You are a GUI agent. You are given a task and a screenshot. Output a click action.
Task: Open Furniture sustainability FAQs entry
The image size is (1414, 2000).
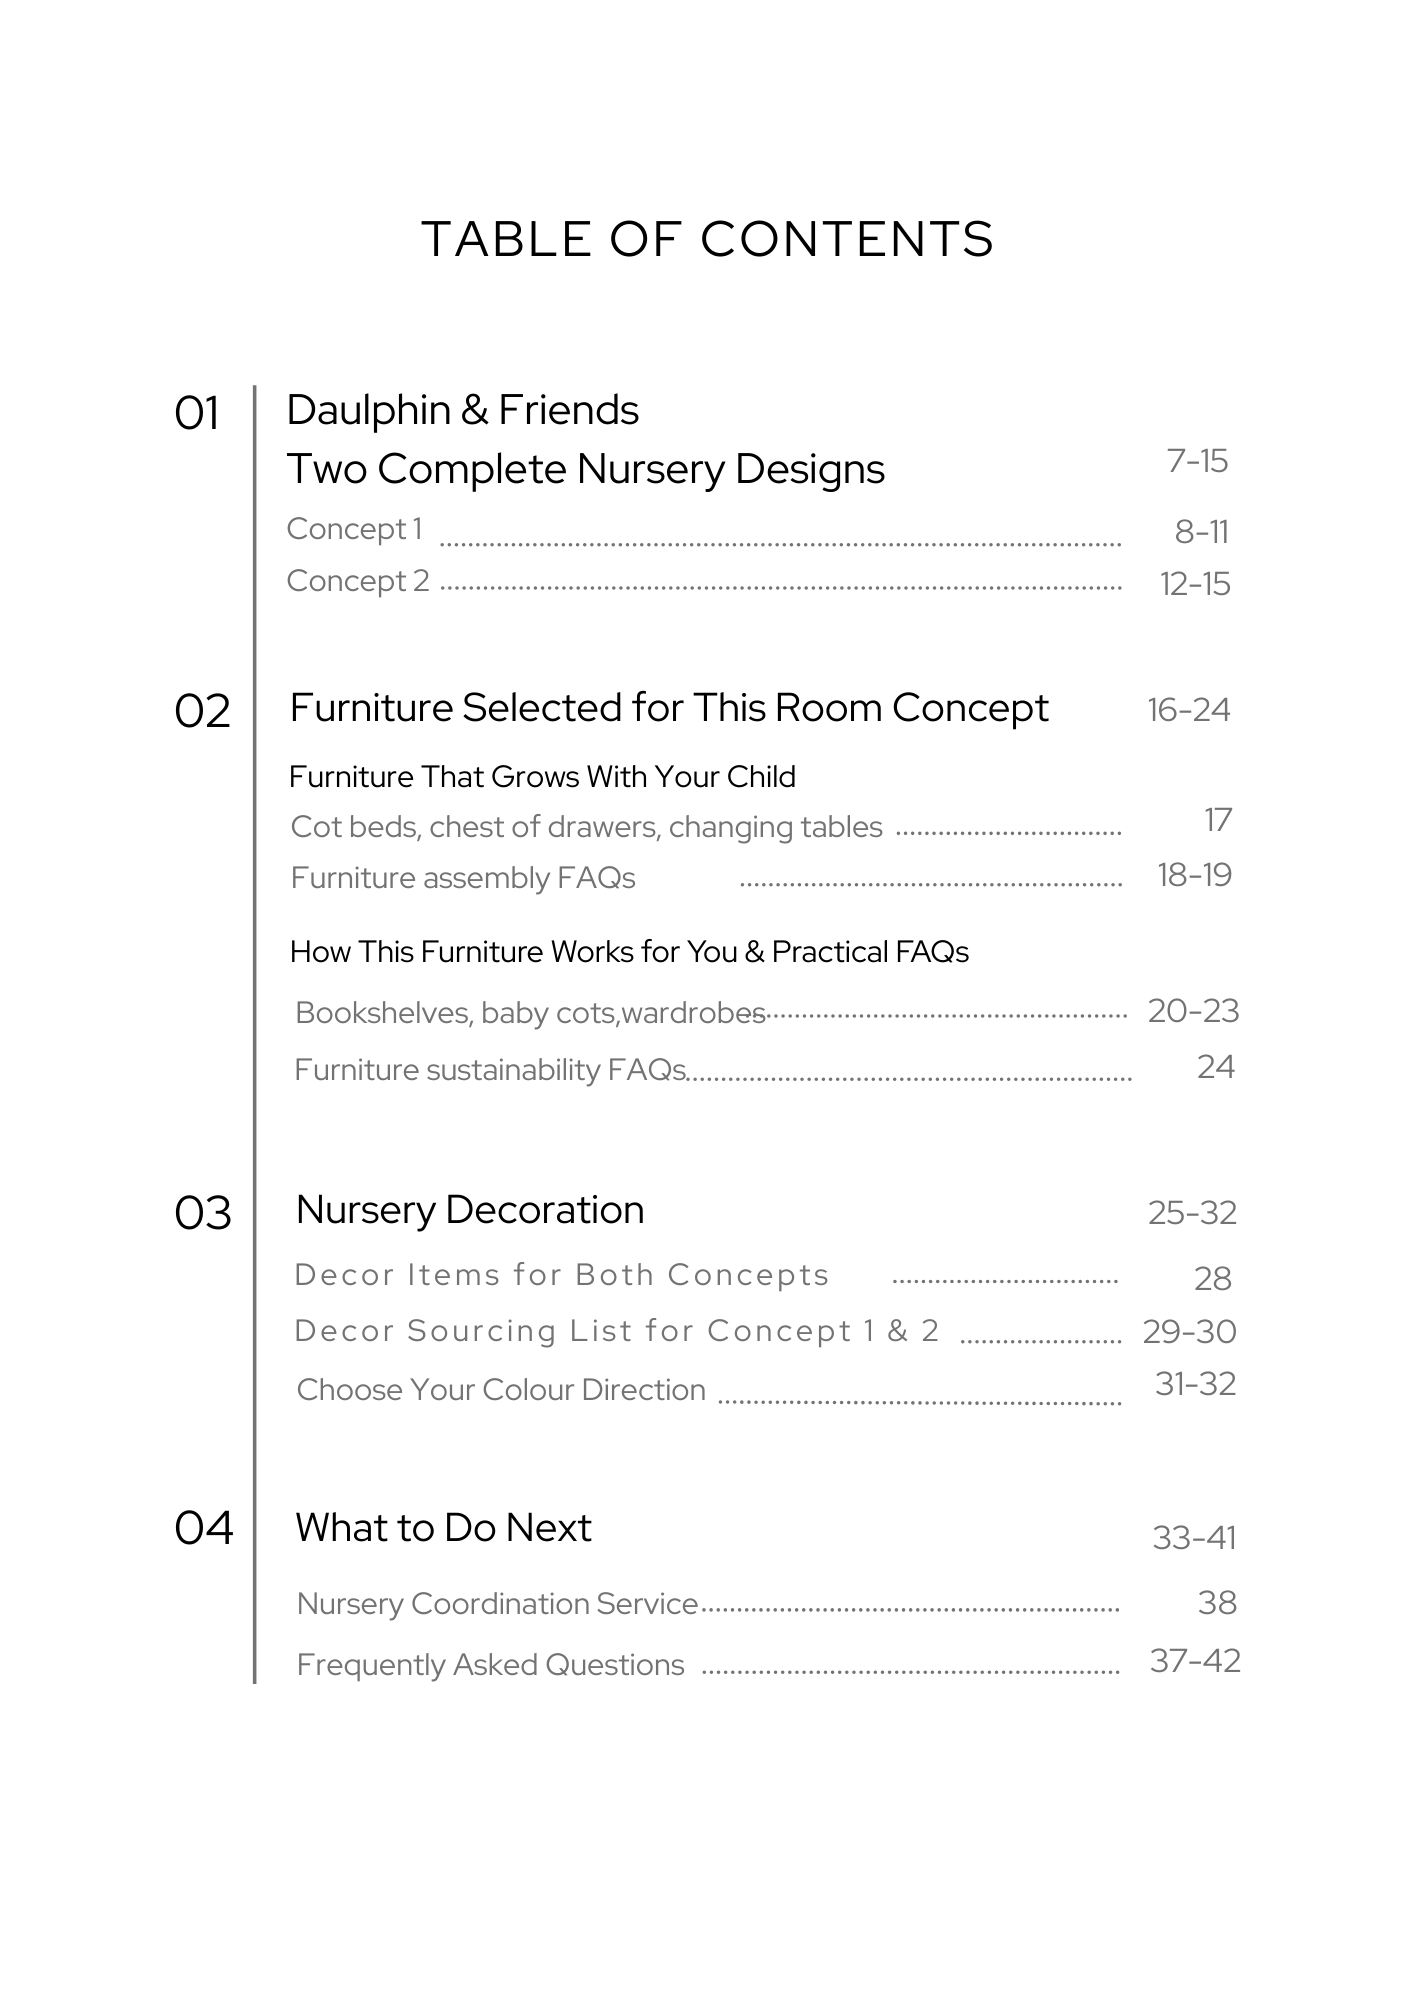click(x=490, y=1070)
